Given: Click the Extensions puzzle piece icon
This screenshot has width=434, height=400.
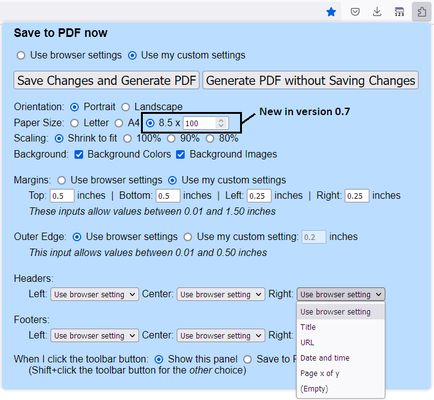Looking at the screenshot, I should (421, 12).
